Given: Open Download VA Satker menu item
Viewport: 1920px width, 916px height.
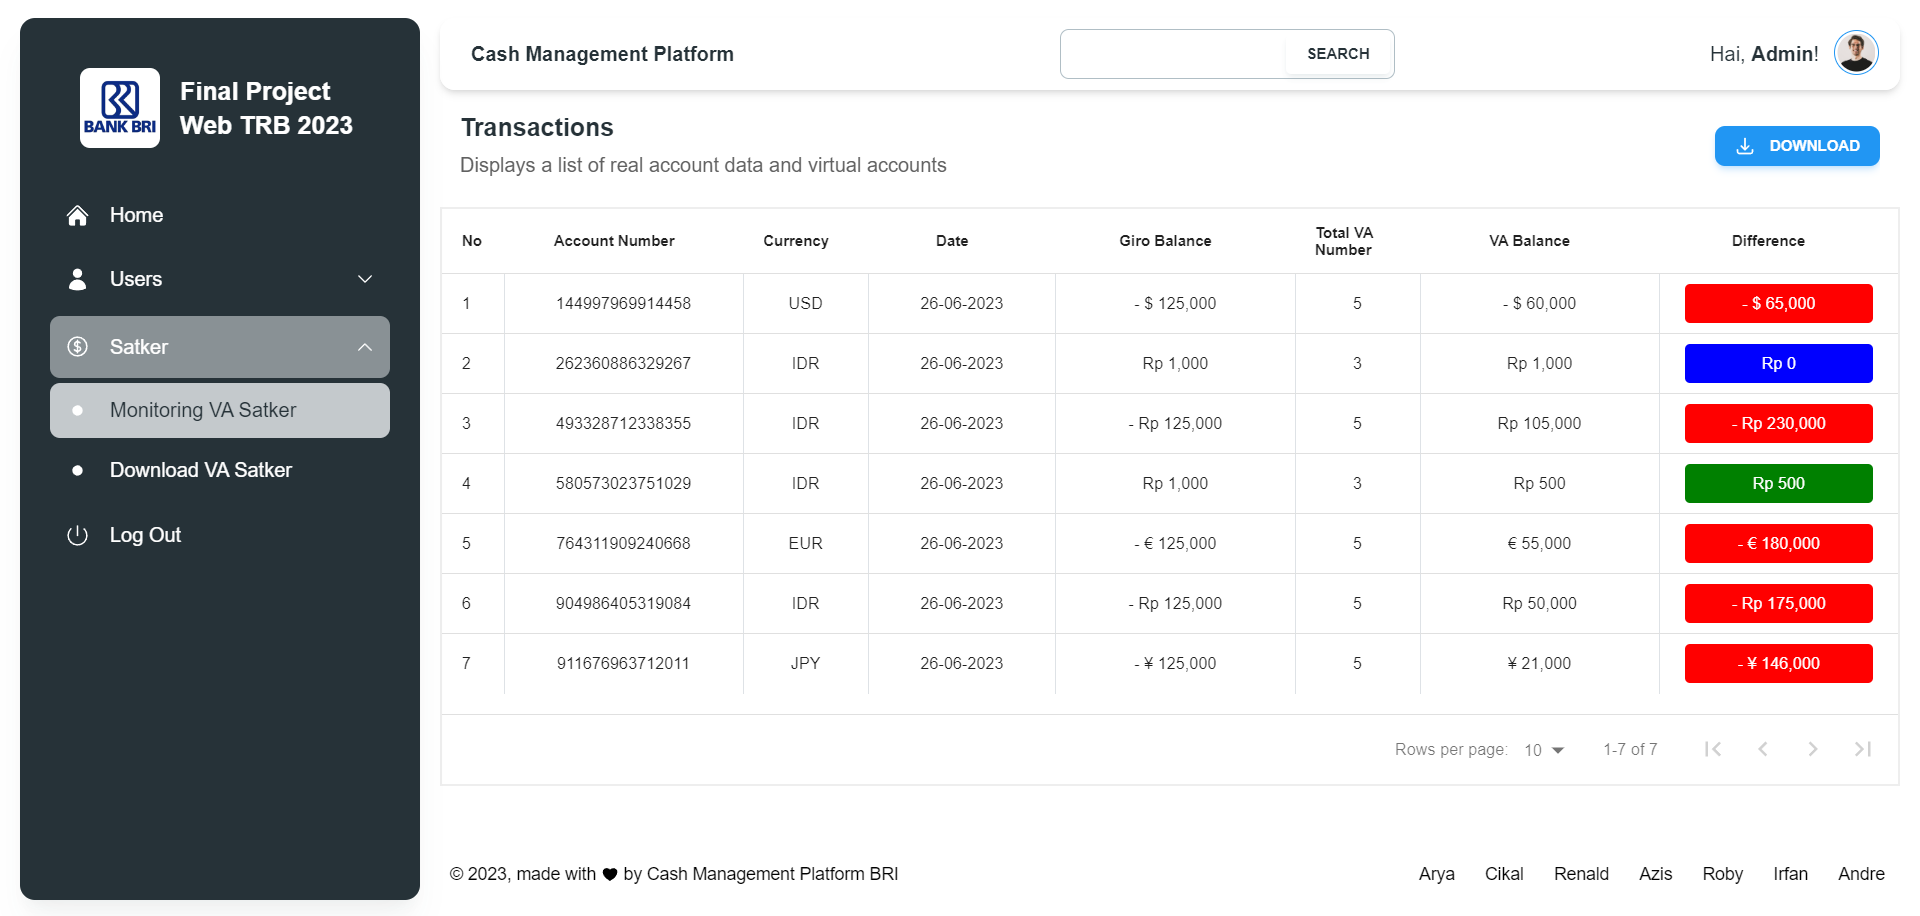Looking at the screenshot, I should pyautogui.click(x=201, y=470).
